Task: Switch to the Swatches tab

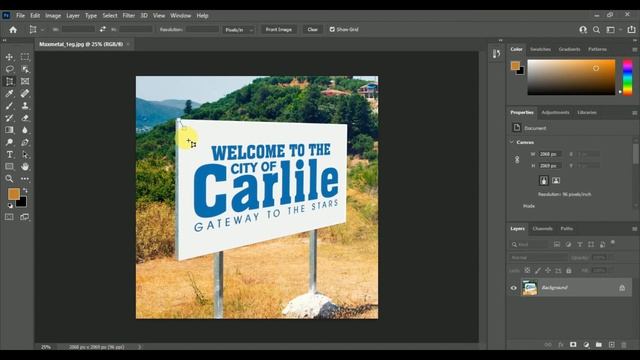Action: (540, 49)
